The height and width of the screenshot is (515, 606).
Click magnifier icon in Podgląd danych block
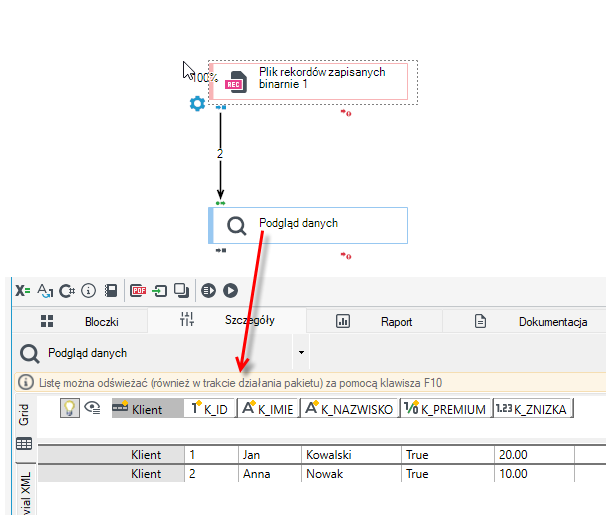237,226
